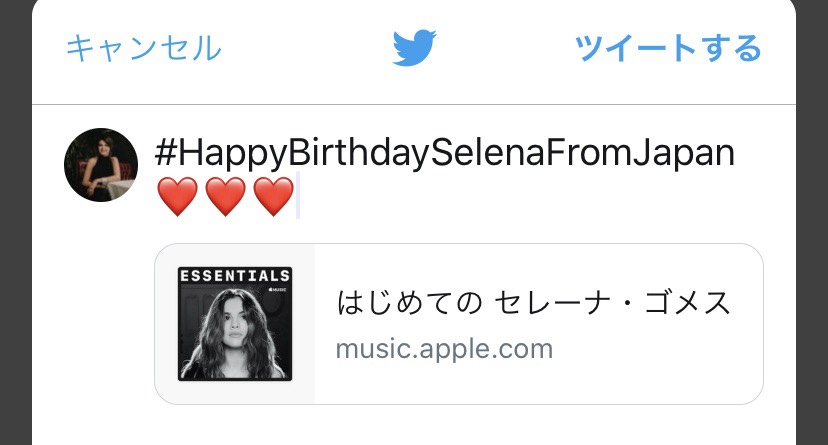Select the middle red heart emoji

(226, 196)
